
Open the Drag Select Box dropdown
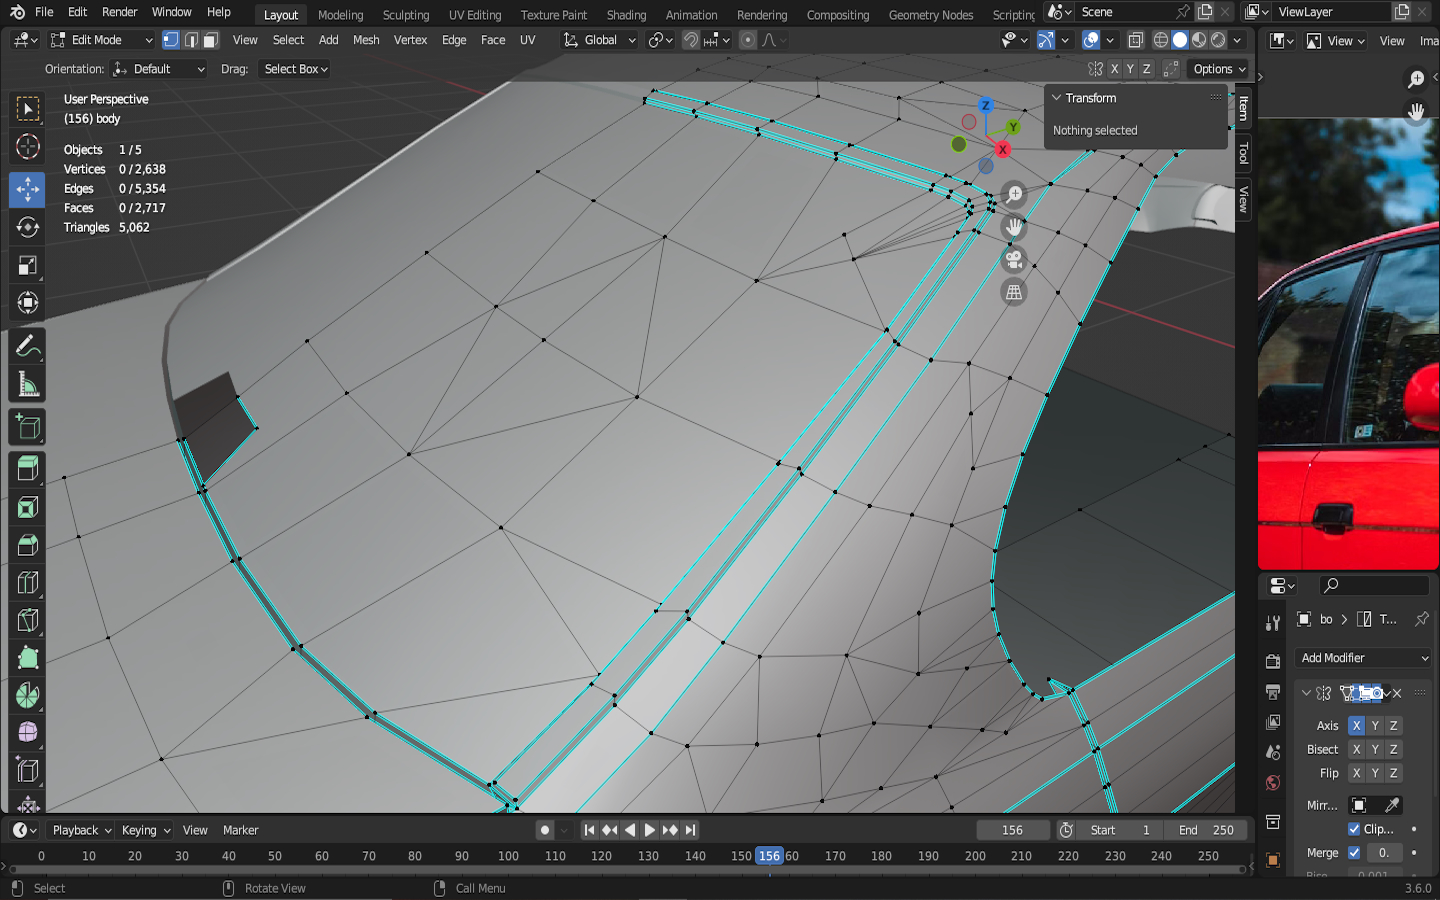tap(295, 69)
